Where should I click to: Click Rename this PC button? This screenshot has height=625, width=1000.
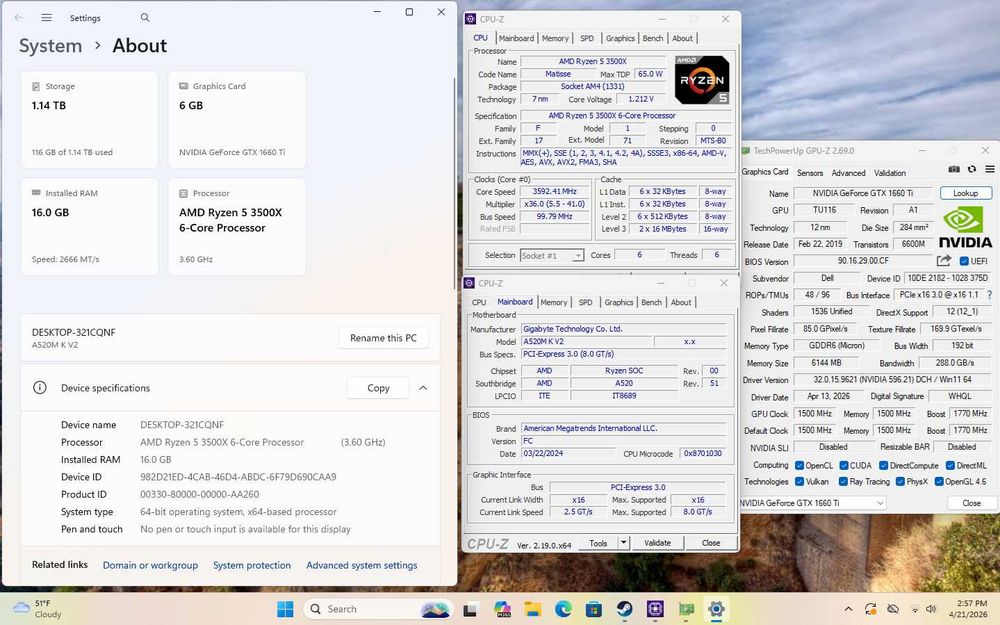point(383,338)
